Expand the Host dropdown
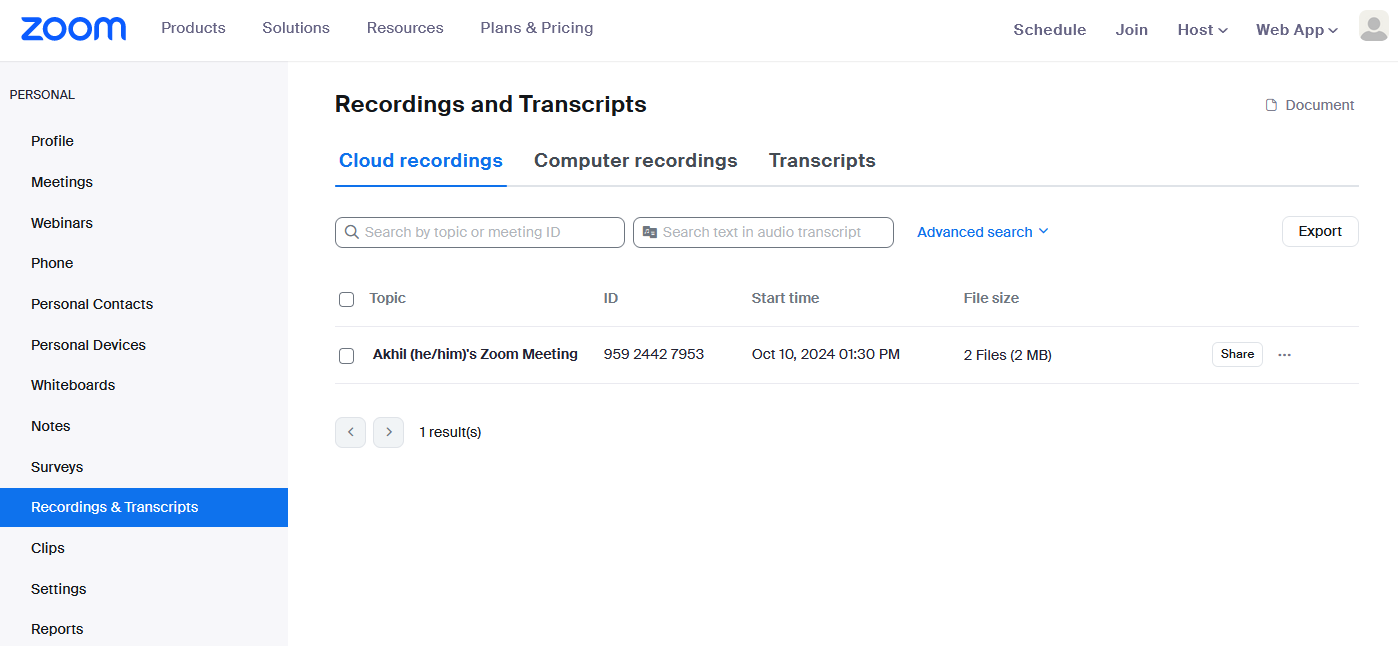The width and height of the screenshot is (1398, 646). 1202,30
